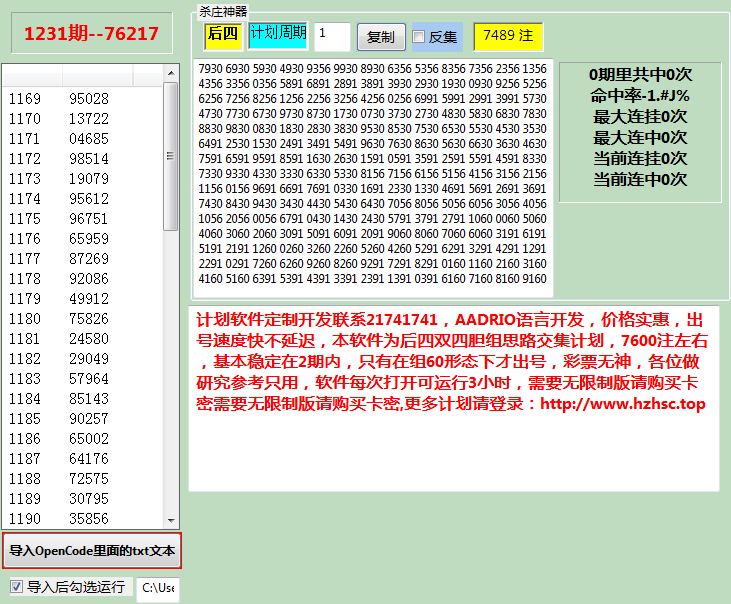Viewport: 731px width, 604px height.
Task: Select row 1179 with value 49912
Action: (x=83, y=299)
